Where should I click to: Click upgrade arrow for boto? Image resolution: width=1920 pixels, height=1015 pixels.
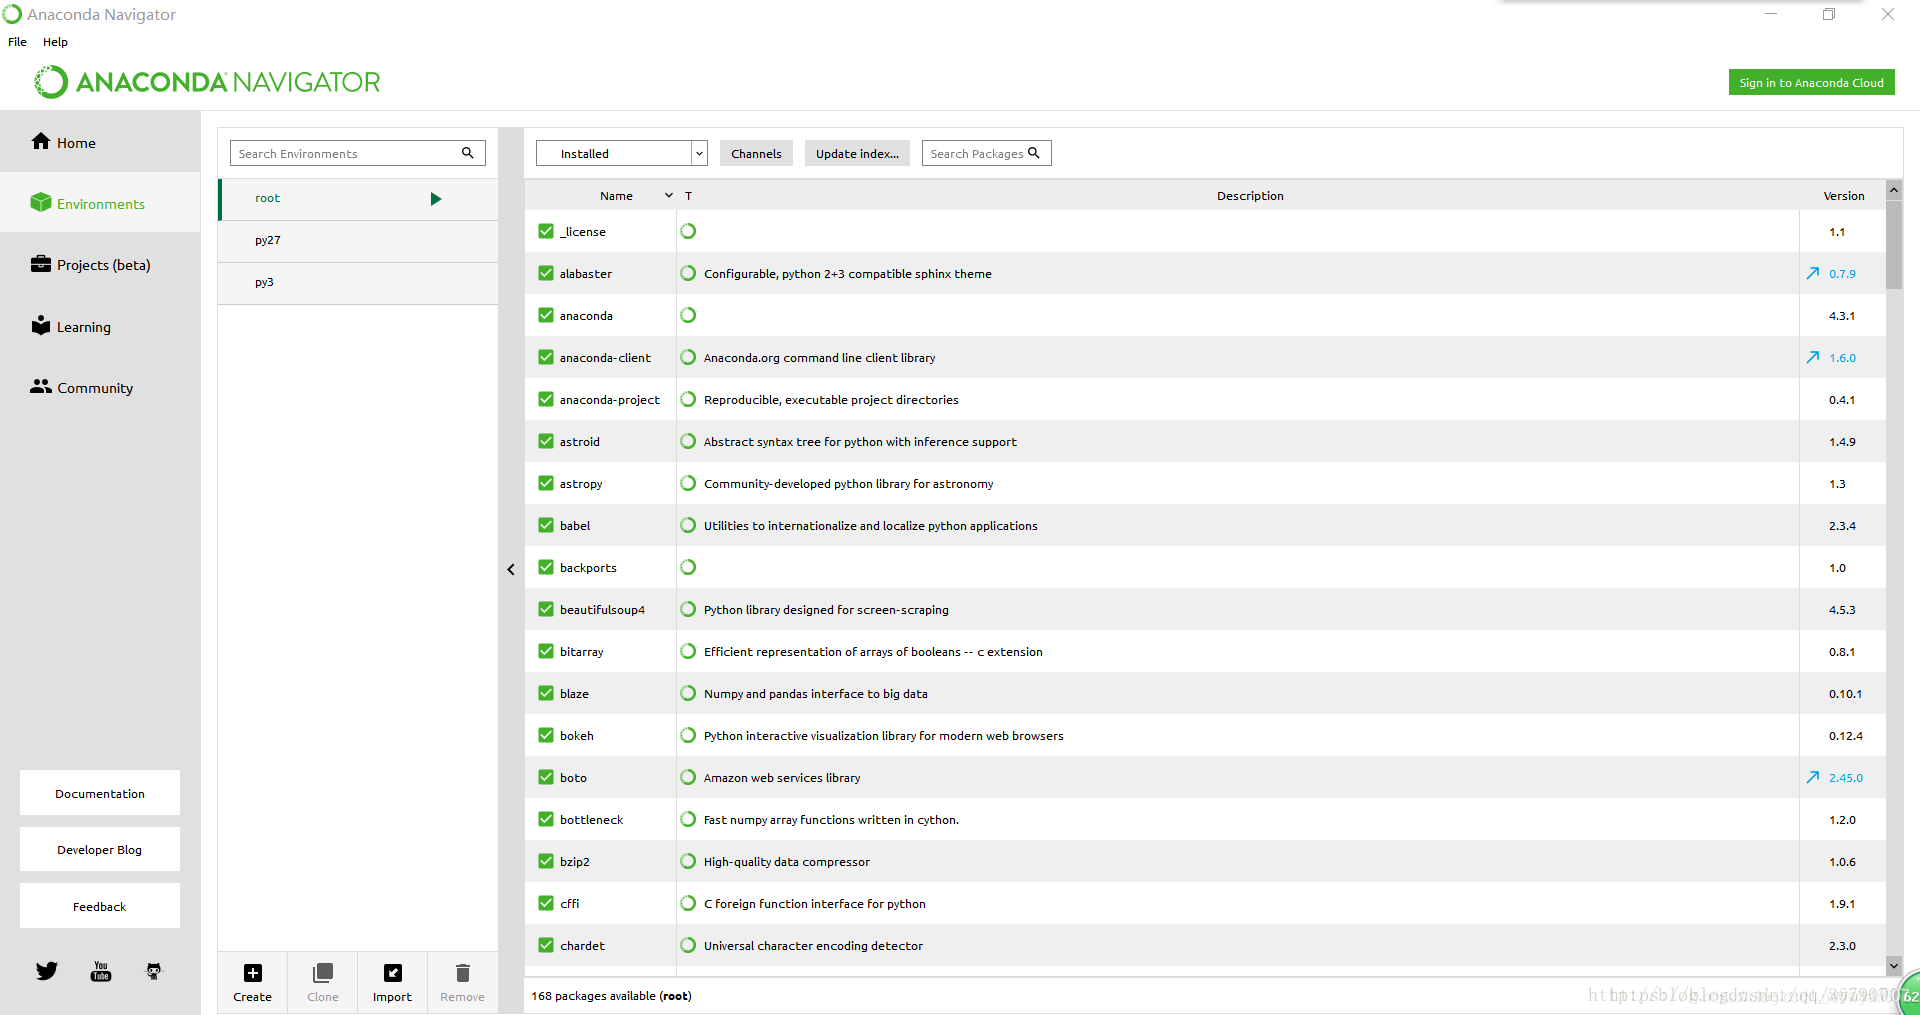tap(1813, 777)
